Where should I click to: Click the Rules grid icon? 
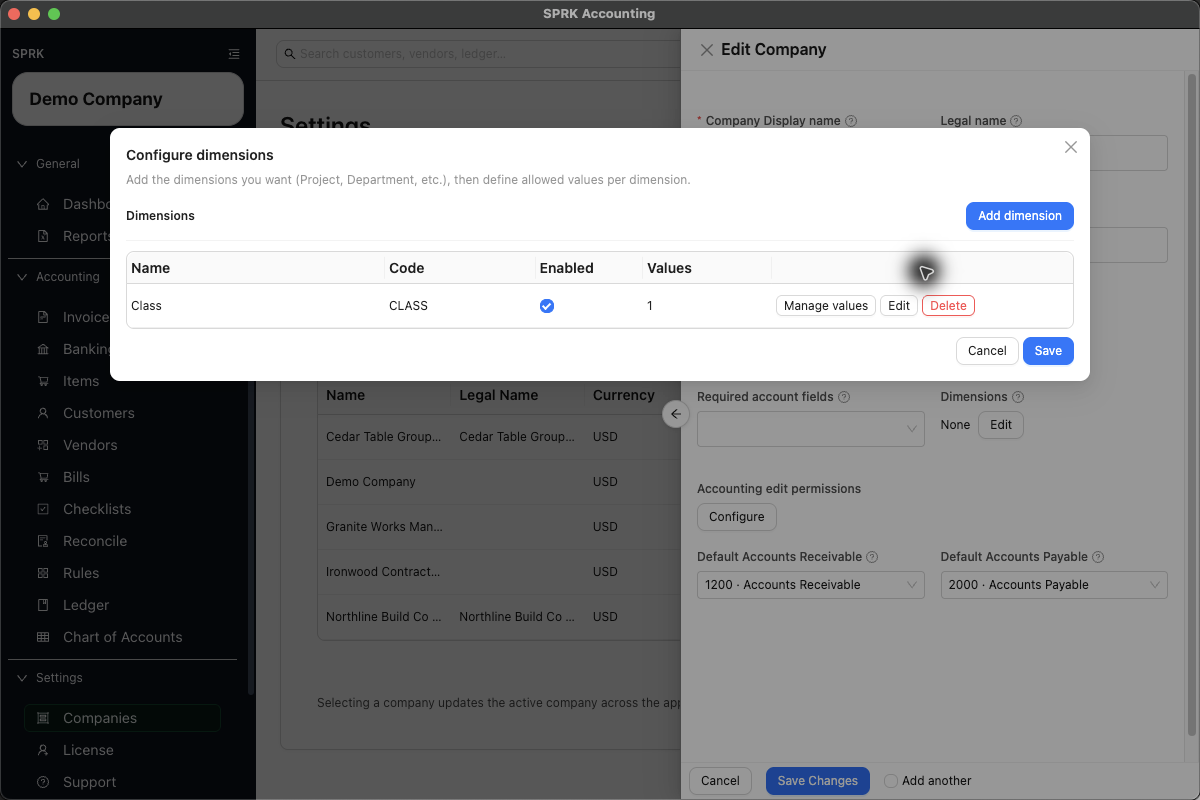point(43,573)
